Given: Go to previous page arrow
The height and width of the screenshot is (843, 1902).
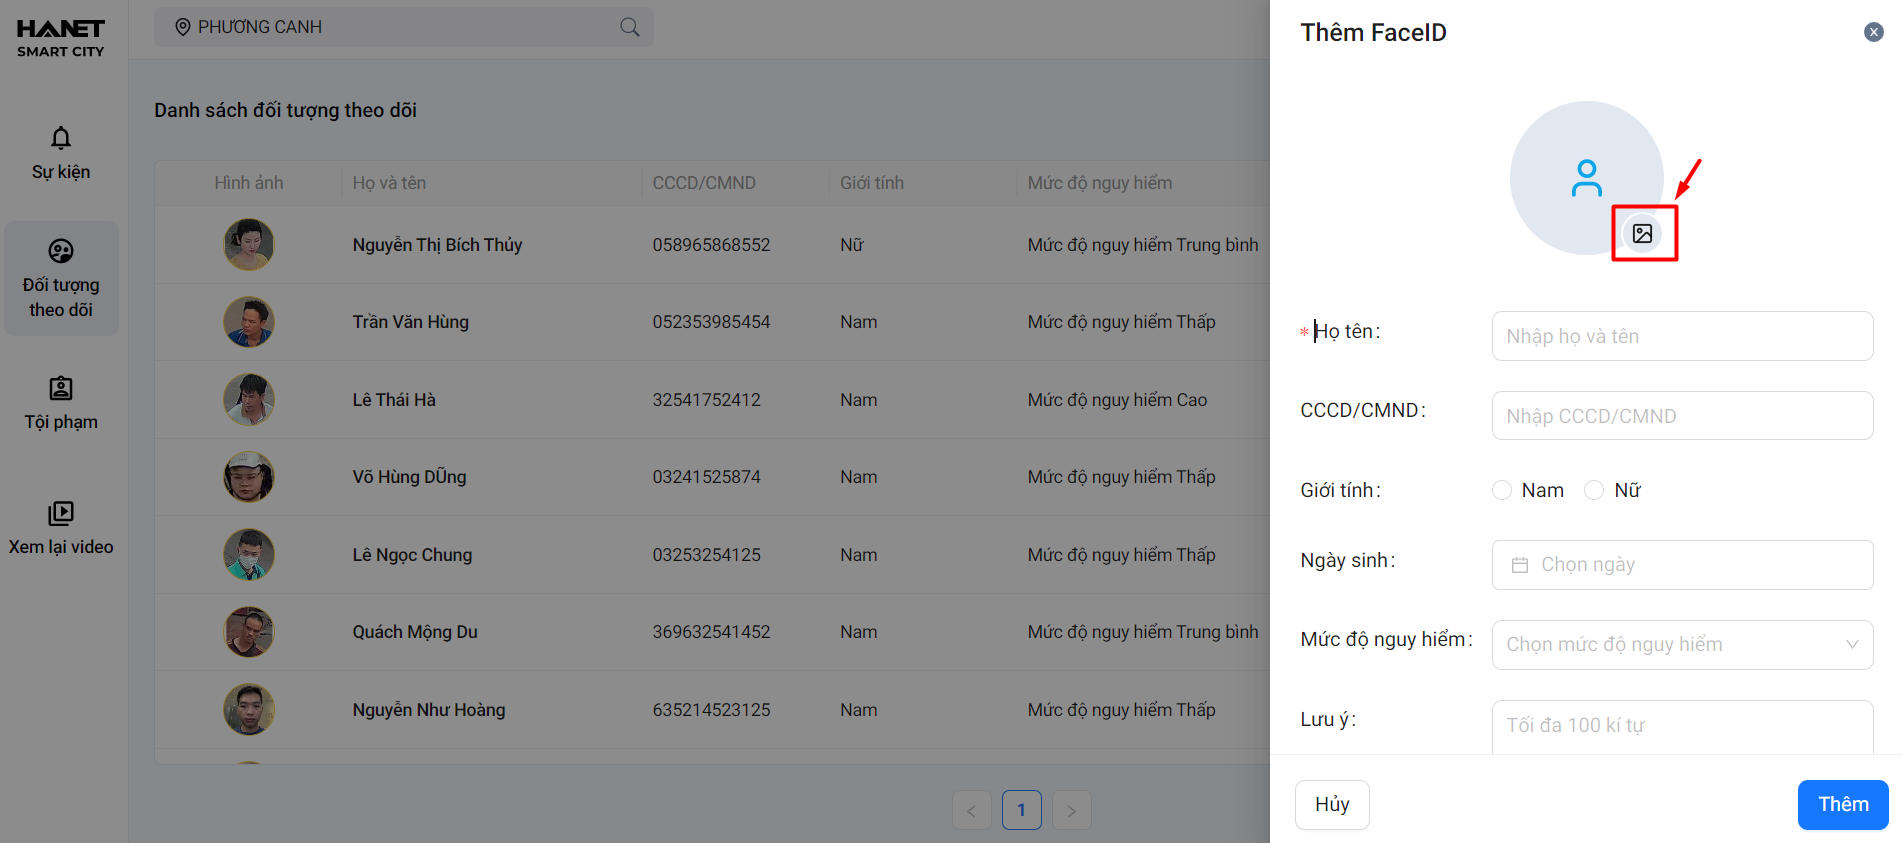Looking at the screenshot, I should point(971,810).
